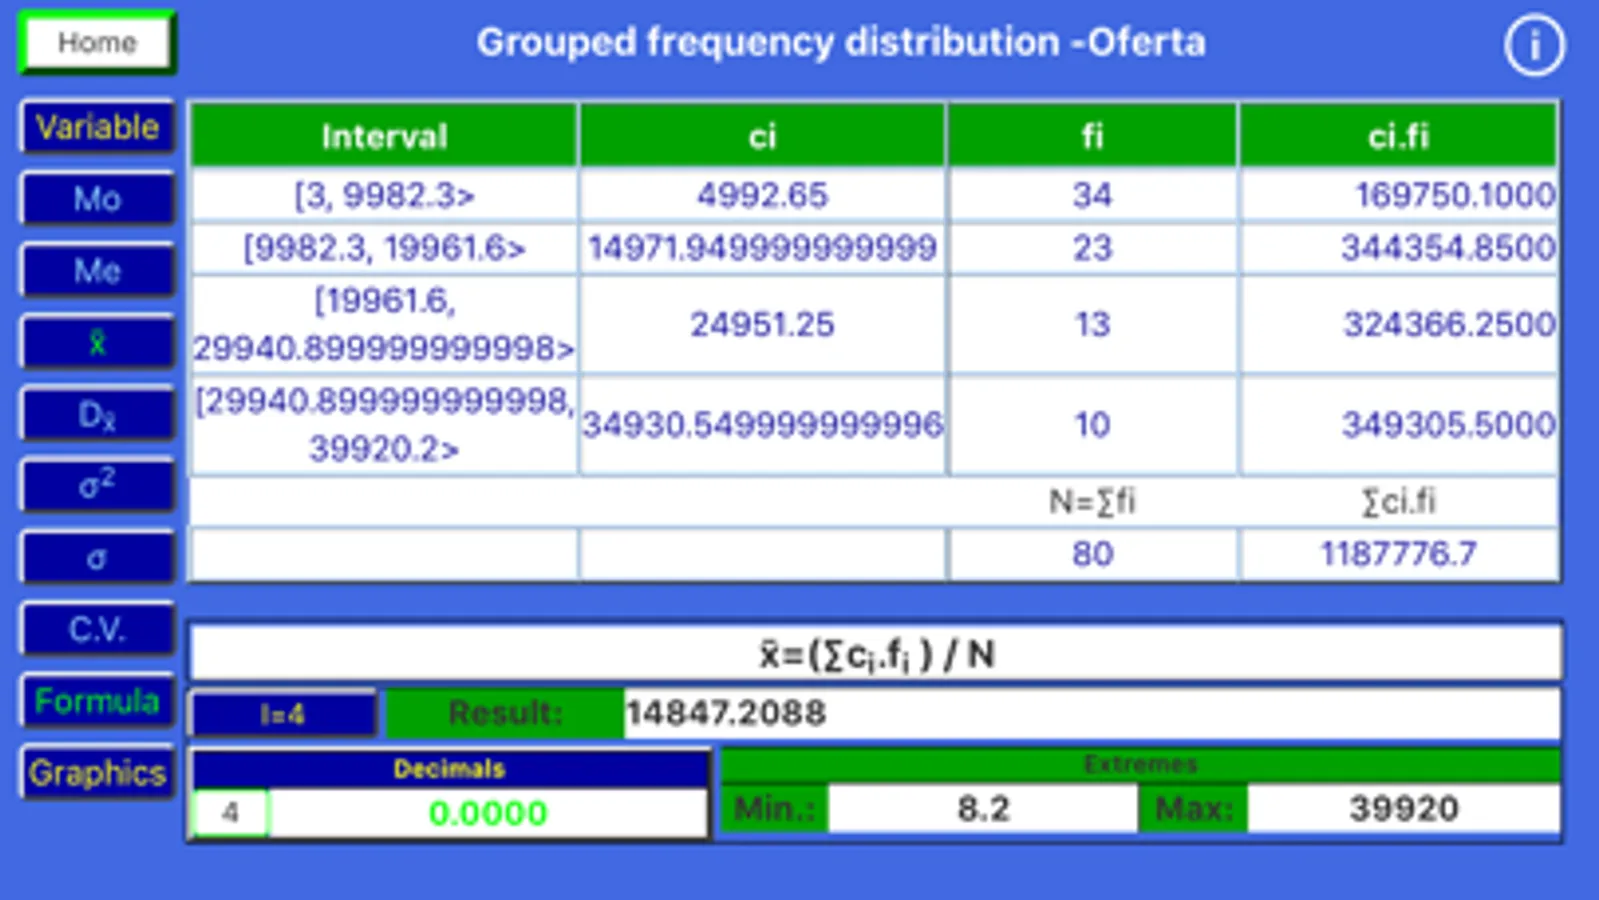Select the x̄ mean button
This screenshot has width=1599, height=900.
coord(97,342)
